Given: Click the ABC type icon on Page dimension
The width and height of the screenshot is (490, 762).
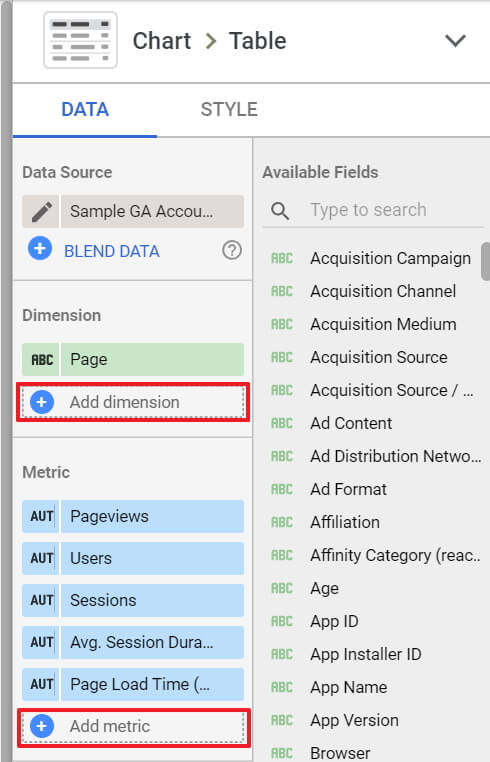Looking at the screenshot, I should coord(41,360).
